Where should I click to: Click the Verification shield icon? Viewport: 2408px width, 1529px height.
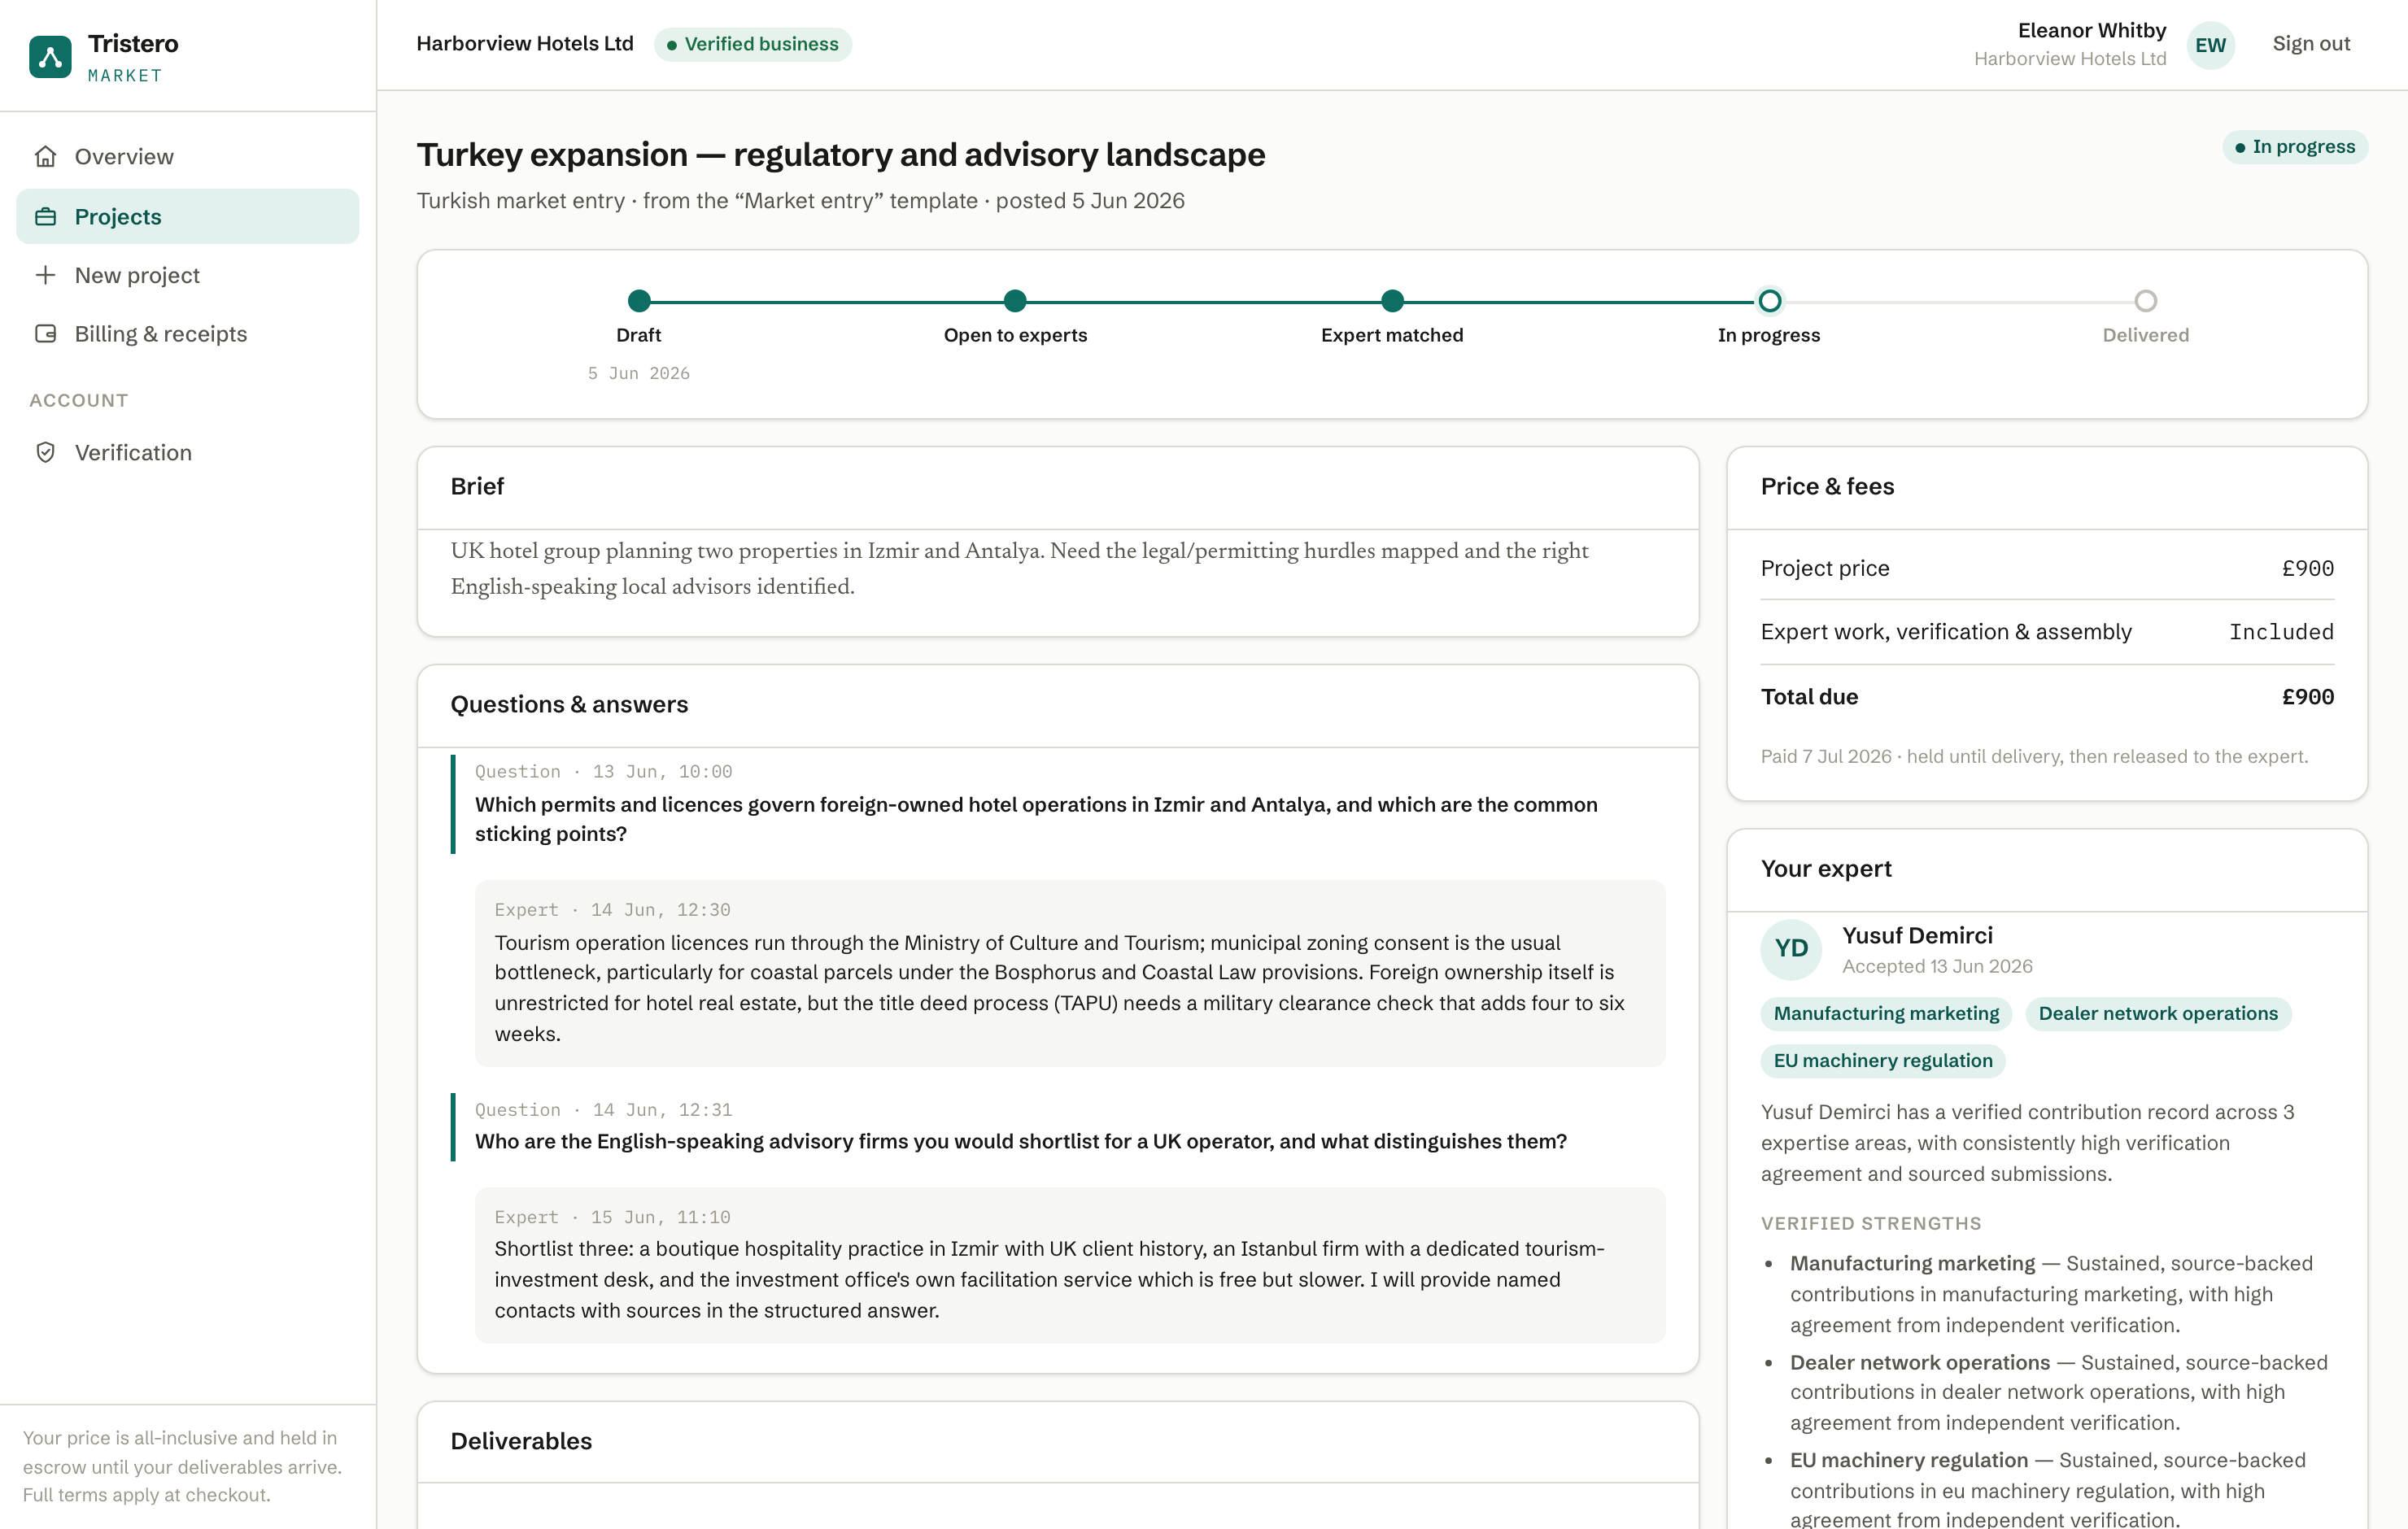46,452
